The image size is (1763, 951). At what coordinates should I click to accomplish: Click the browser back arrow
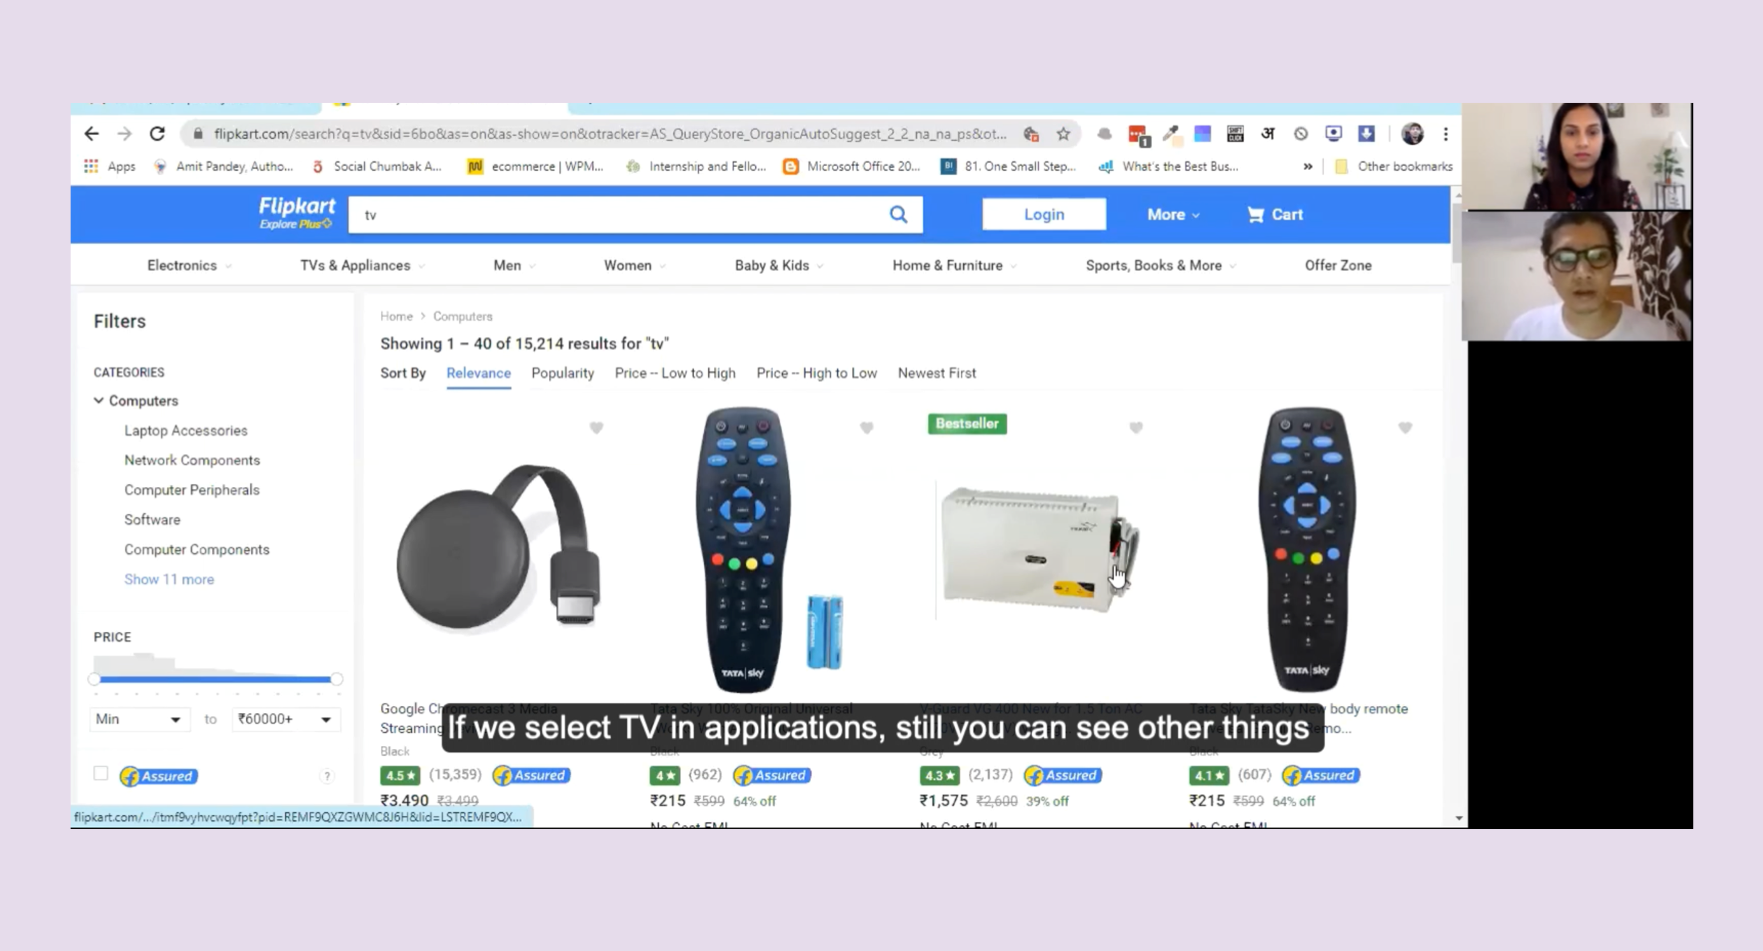(x=92, y=133)
